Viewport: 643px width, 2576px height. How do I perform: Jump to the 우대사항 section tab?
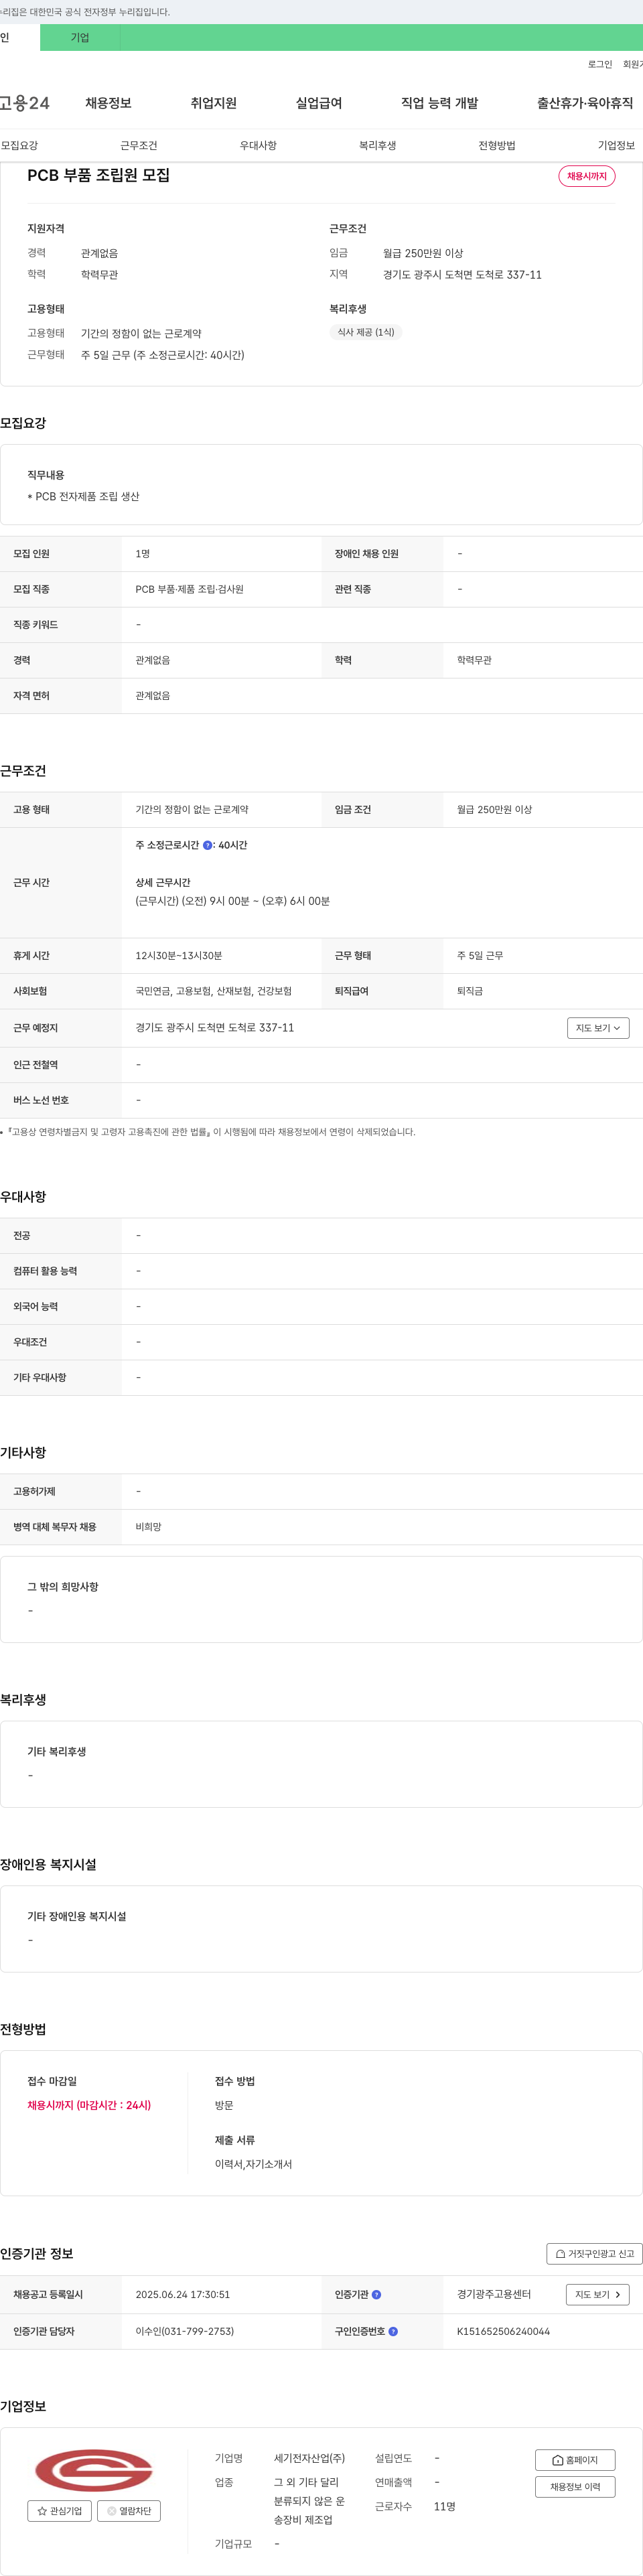pyautogui.click(x=258, y=145)
